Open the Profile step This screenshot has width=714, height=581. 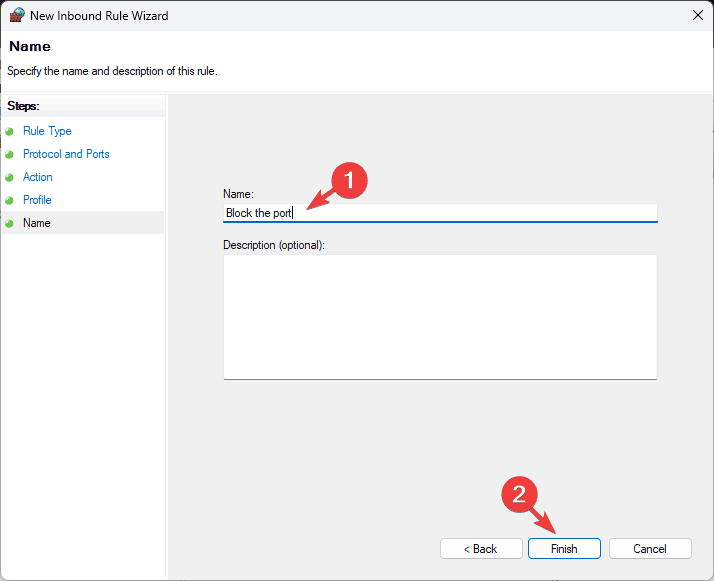tap(37, 200)
